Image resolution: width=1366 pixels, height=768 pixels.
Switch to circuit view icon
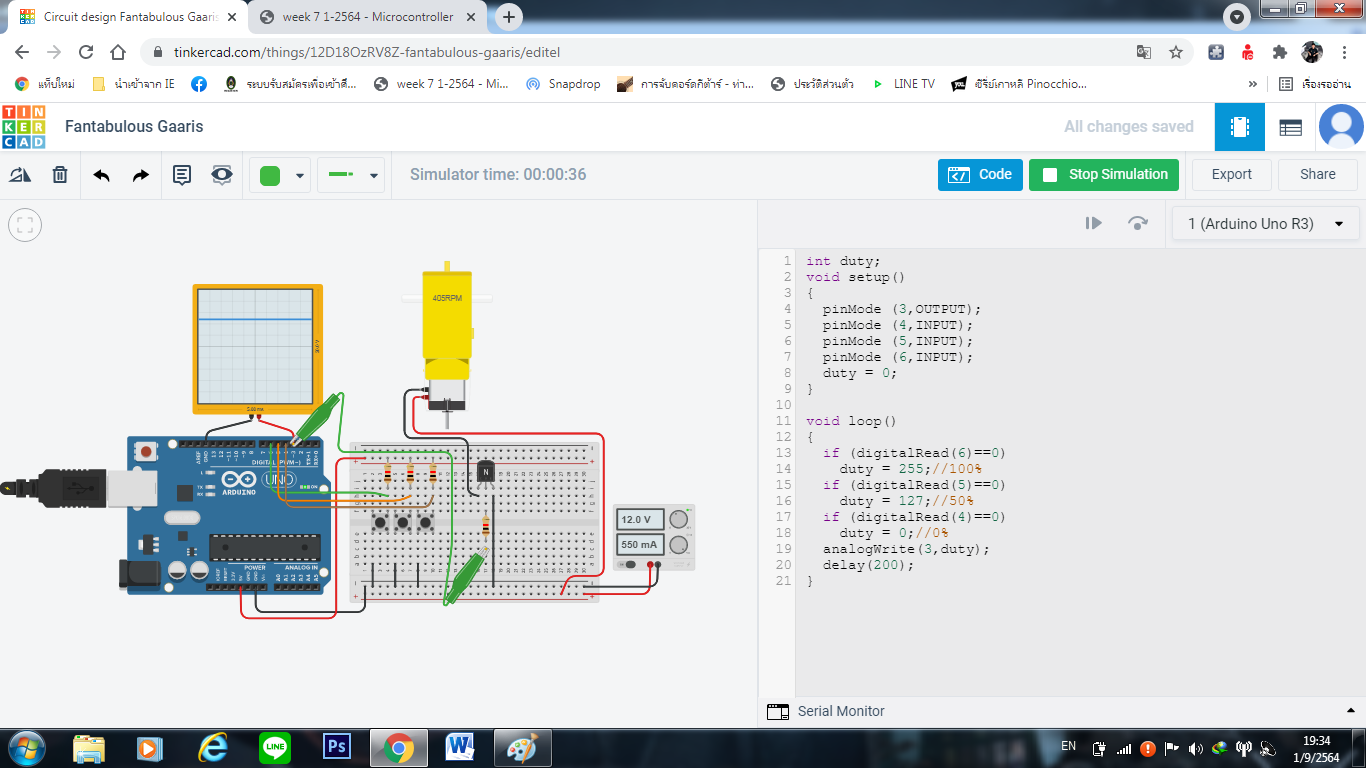tap(1240, 127)
